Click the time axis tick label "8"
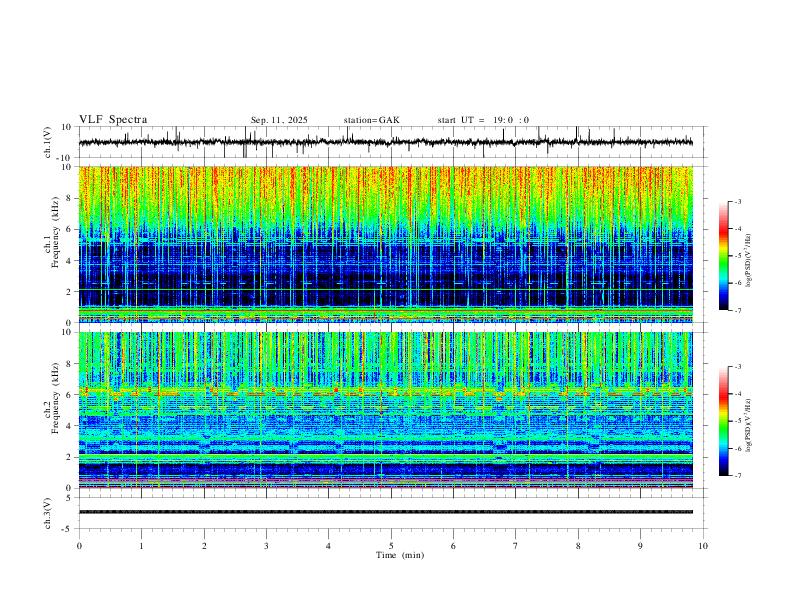792x612 pixels. click(x=578, y=546)
